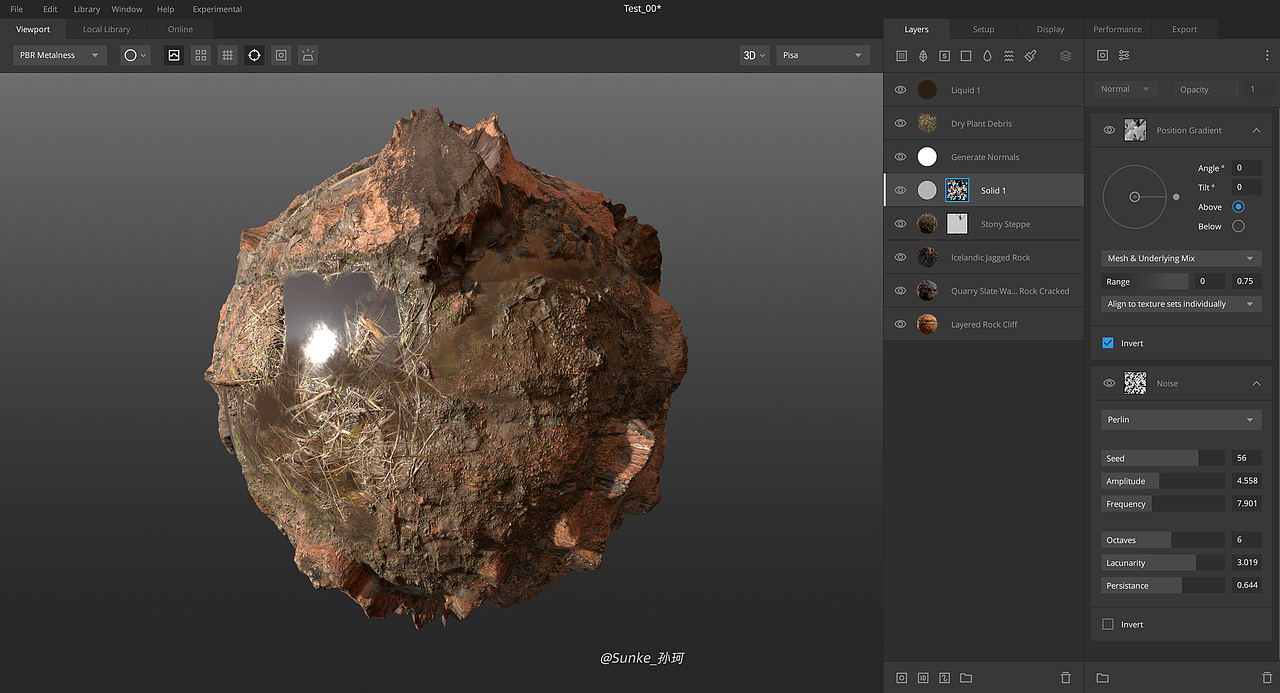Click the stacked layers icon
The width and height of the screenshot is (1280, 693).
(x=1066, y=56)
